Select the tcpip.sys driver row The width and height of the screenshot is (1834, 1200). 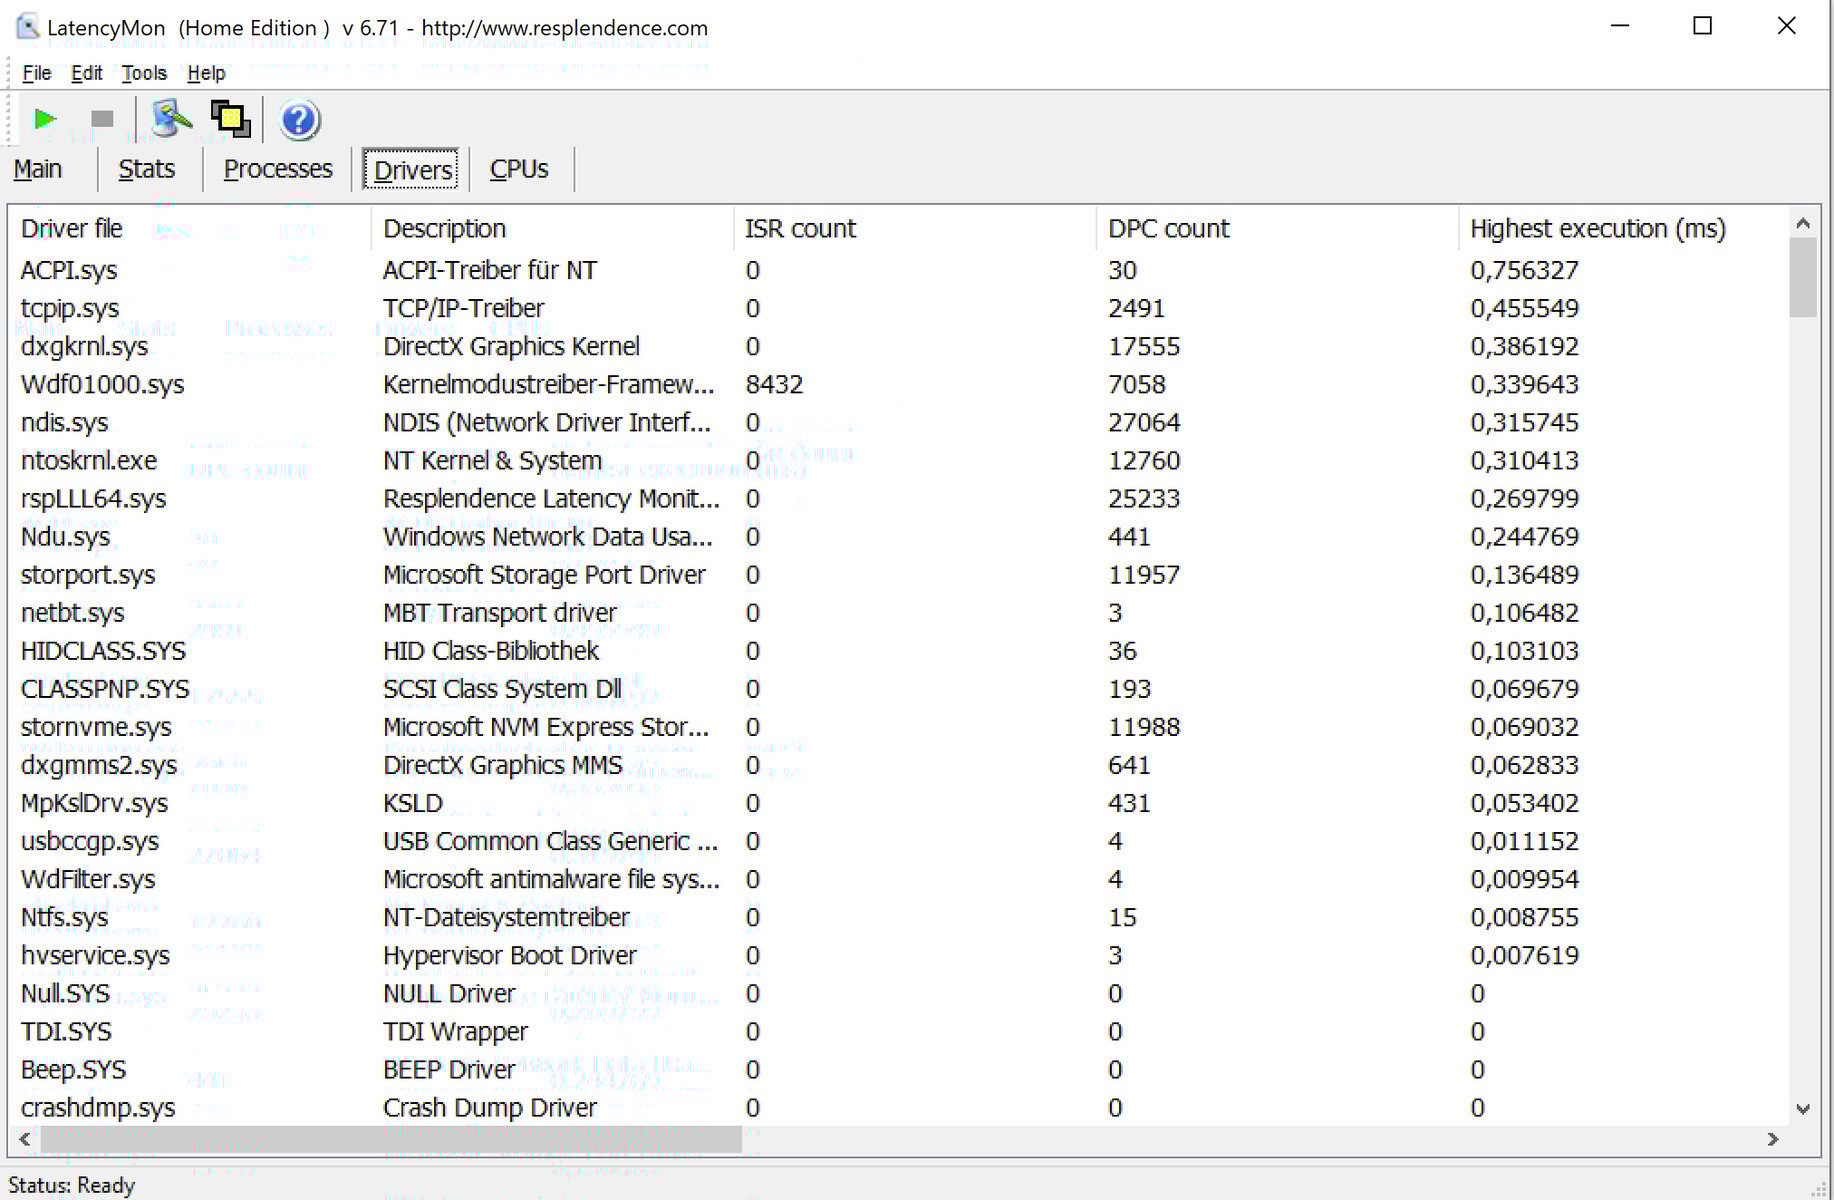[900, 308]
